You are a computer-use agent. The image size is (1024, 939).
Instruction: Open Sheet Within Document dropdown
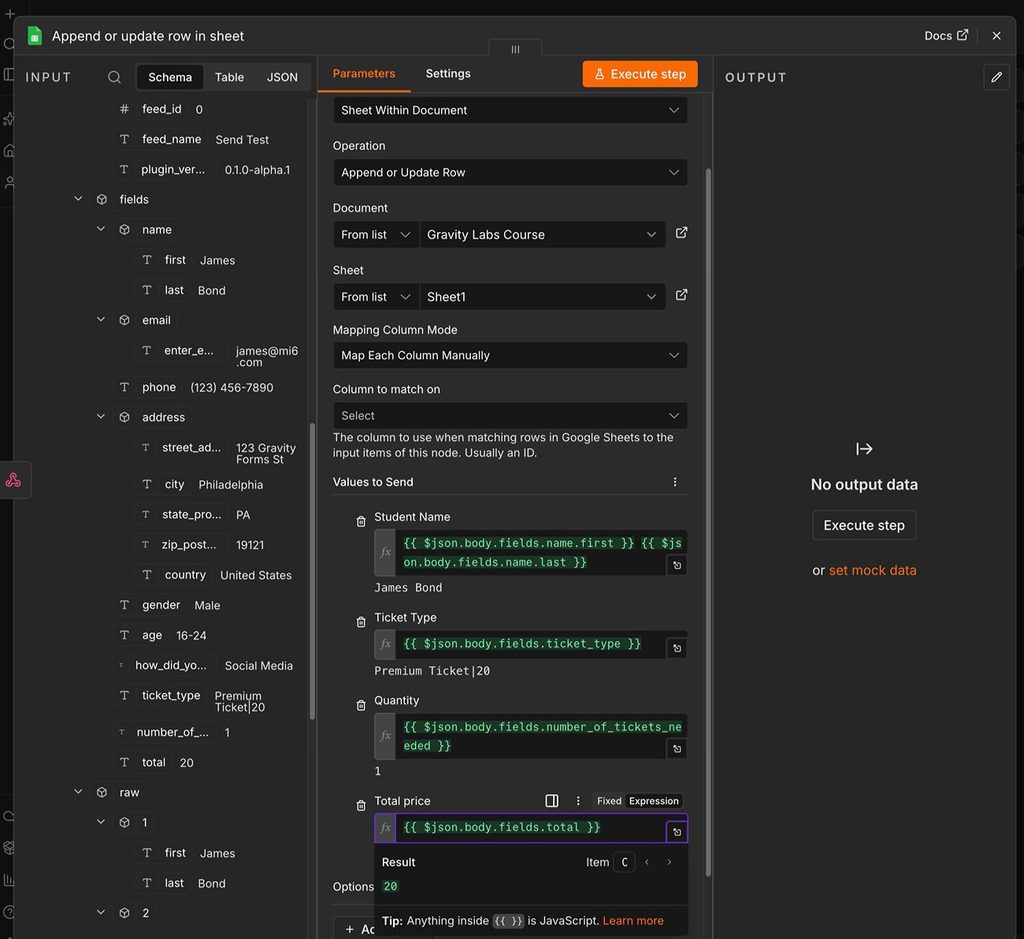tap(509, 110)
